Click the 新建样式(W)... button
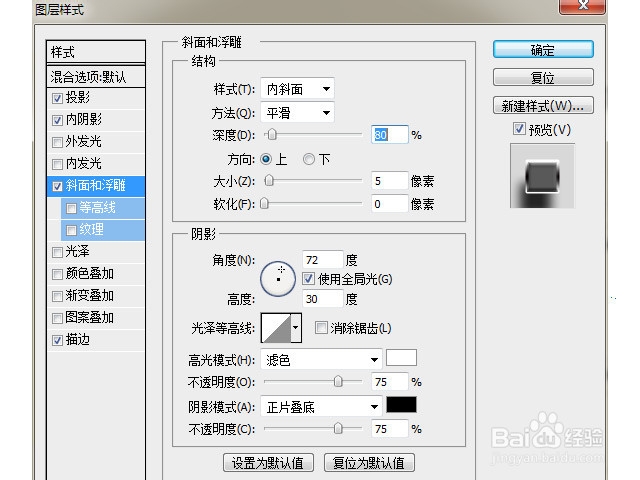Image resolution: width=640 pixels, height=480 pixels. point(543,106)
